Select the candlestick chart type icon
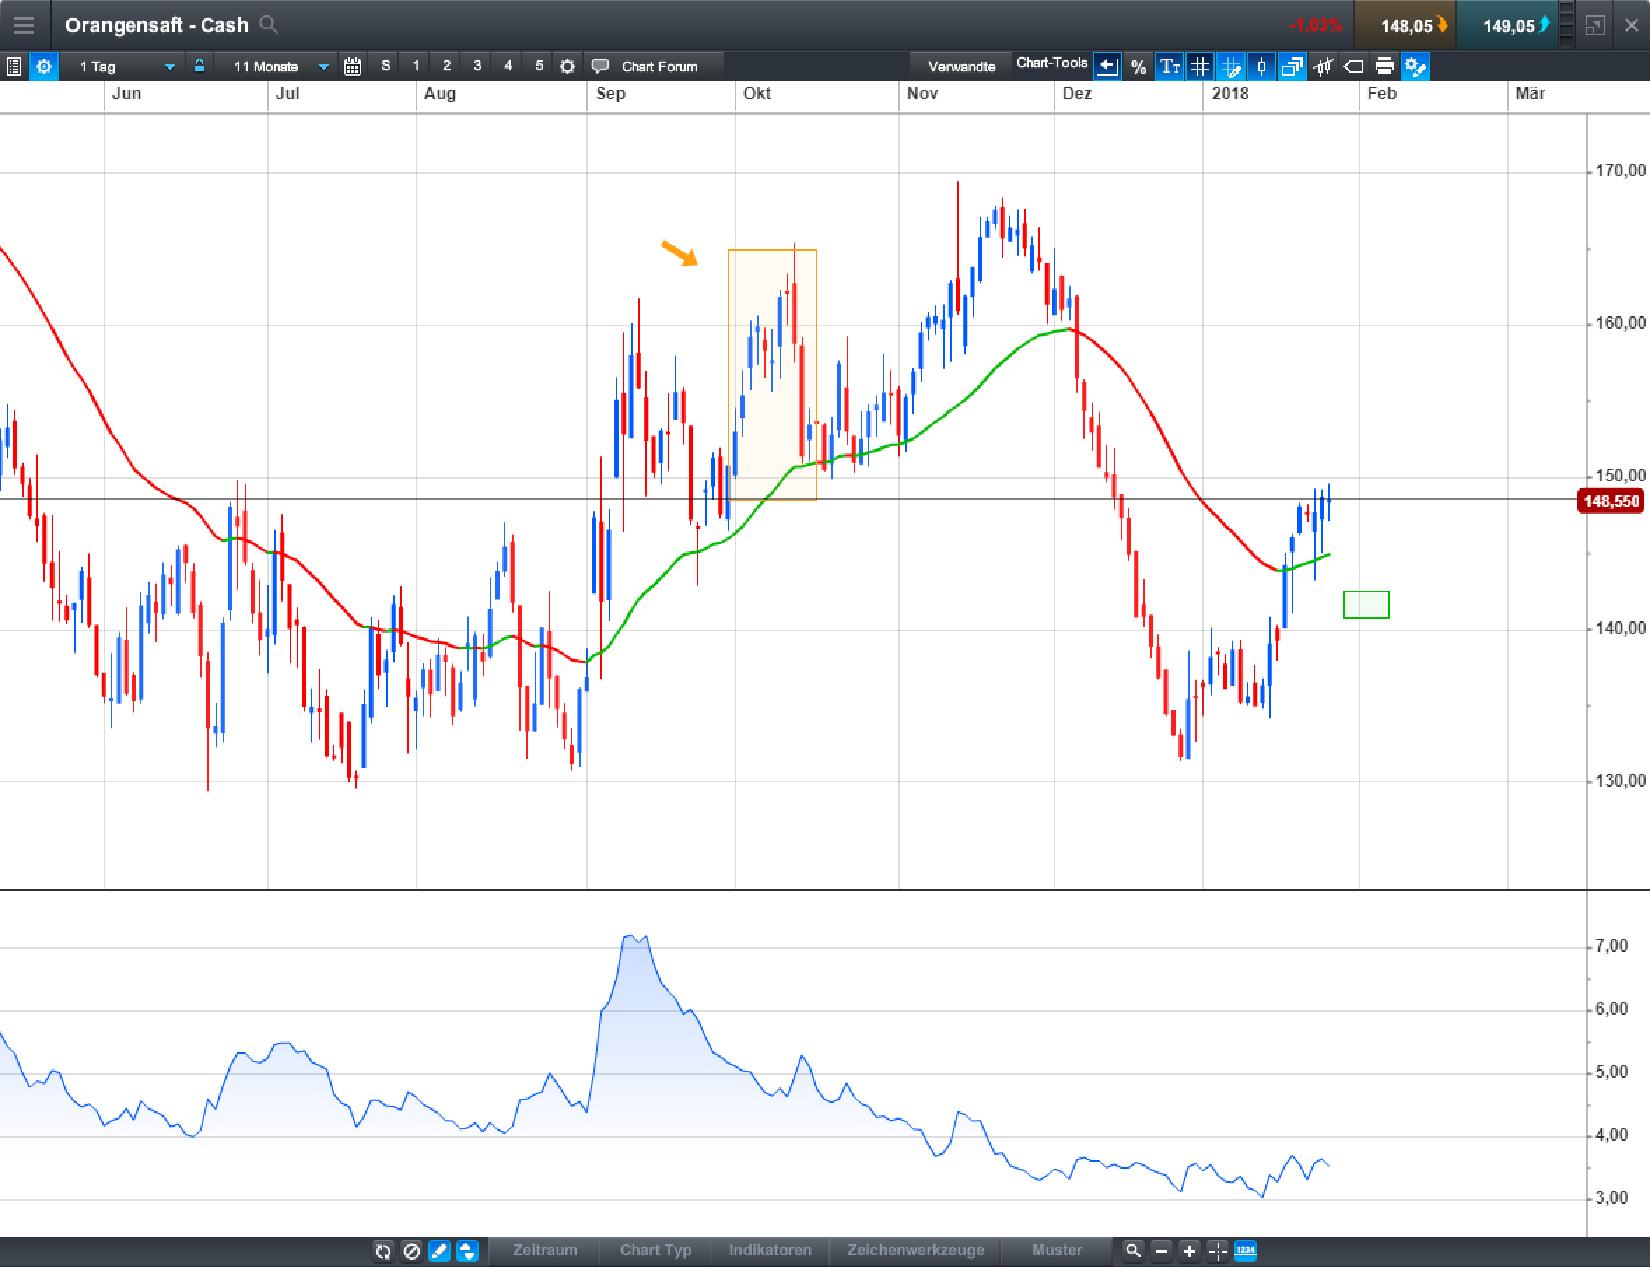1650x1267 pixels. pyautogui.click(x=1262, y=66)
